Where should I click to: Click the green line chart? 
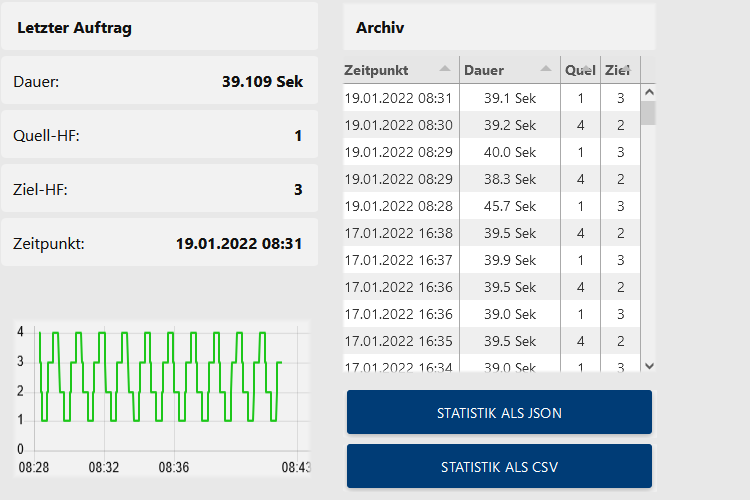pos(160,390)
